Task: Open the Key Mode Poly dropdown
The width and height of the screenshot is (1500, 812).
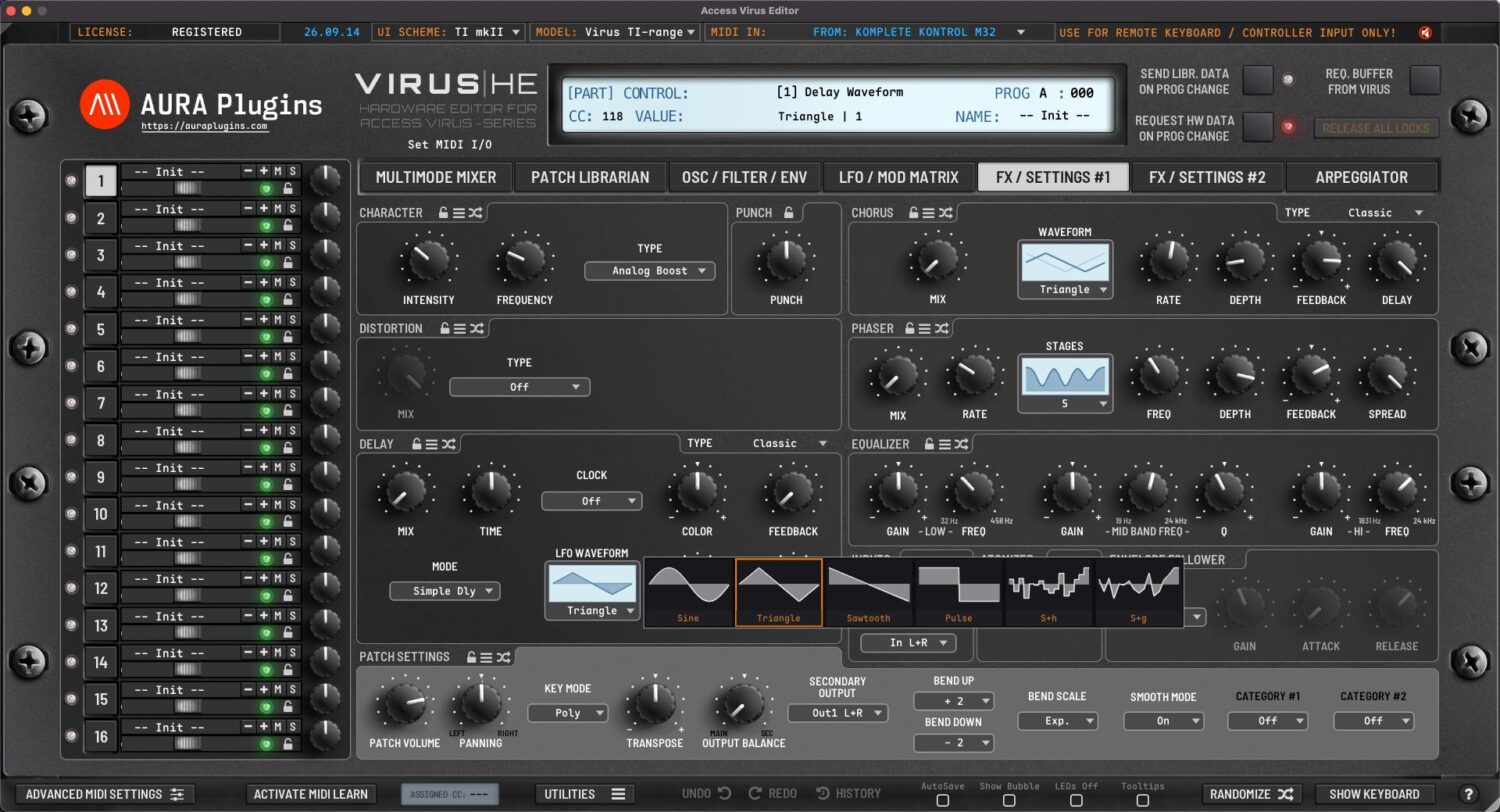Action: click(568, 714)
